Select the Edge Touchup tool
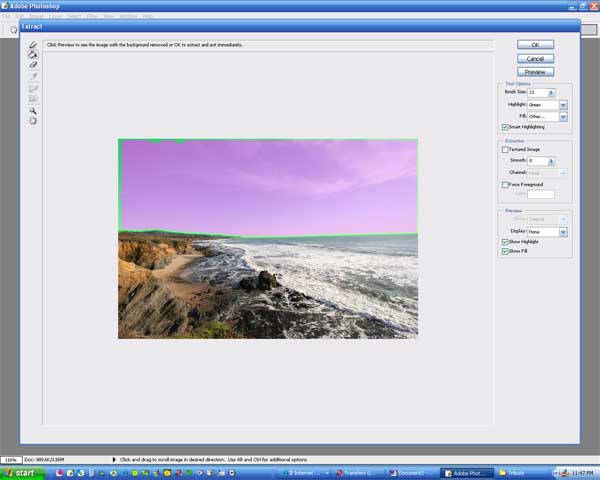The width and height of the screenshot is (600, 480). coord(33,99)
